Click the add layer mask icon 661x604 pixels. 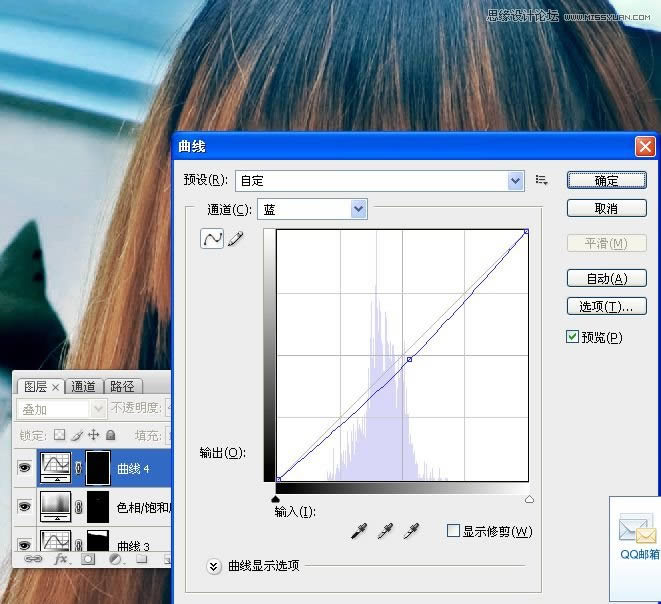(87, 560)
